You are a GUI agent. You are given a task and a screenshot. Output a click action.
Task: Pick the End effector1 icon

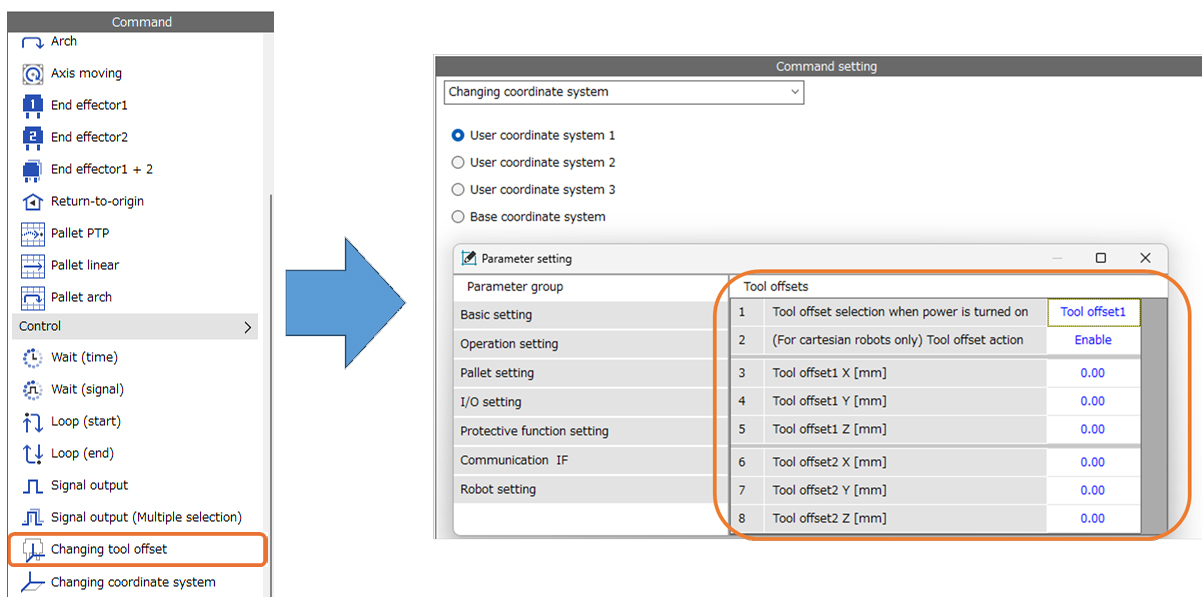tap(33, 106)
